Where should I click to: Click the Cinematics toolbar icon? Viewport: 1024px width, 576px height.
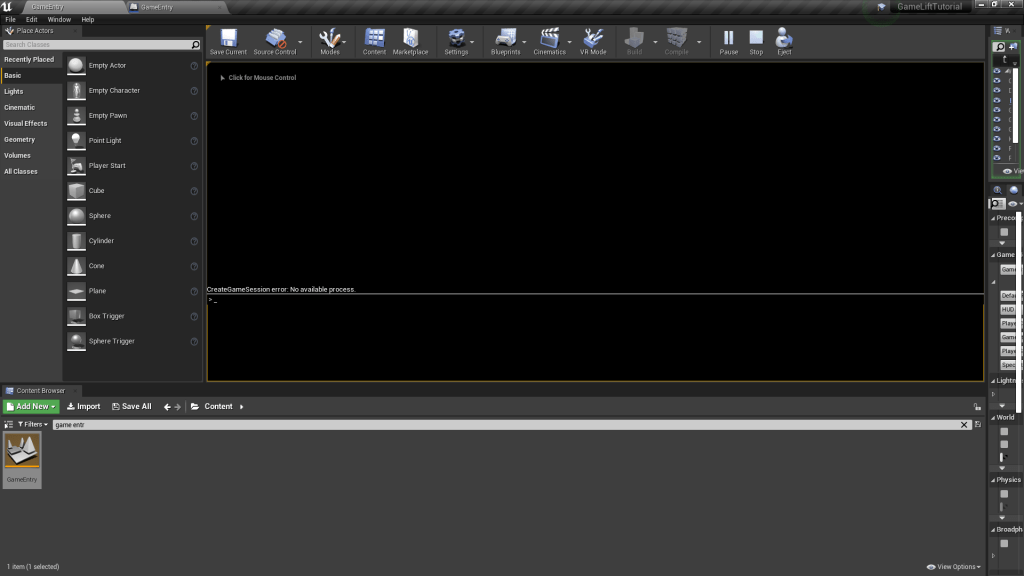pyautogui.click(x=549, y=41)
